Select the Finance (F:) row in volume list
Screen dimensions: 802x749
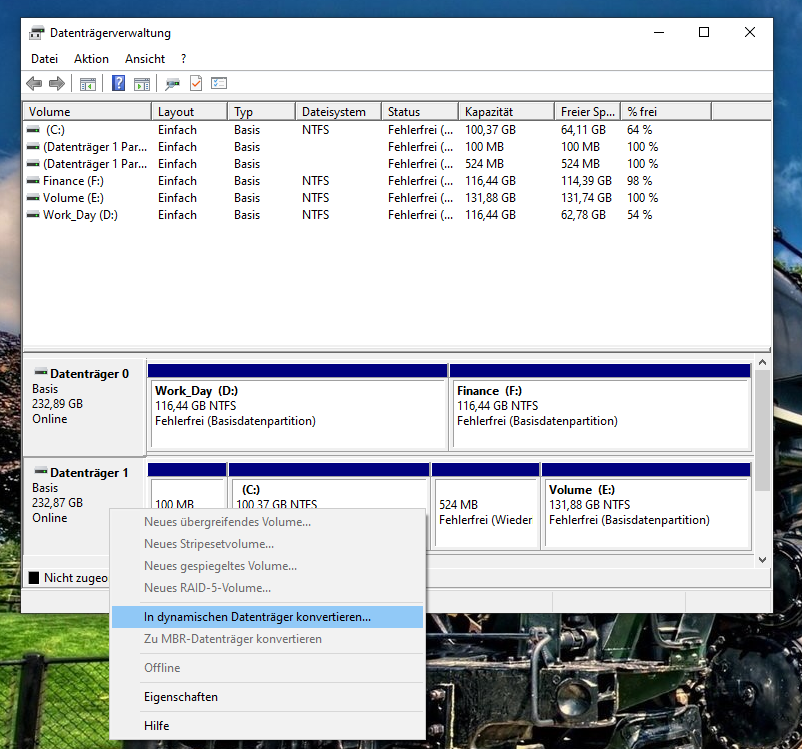point(73,181)
